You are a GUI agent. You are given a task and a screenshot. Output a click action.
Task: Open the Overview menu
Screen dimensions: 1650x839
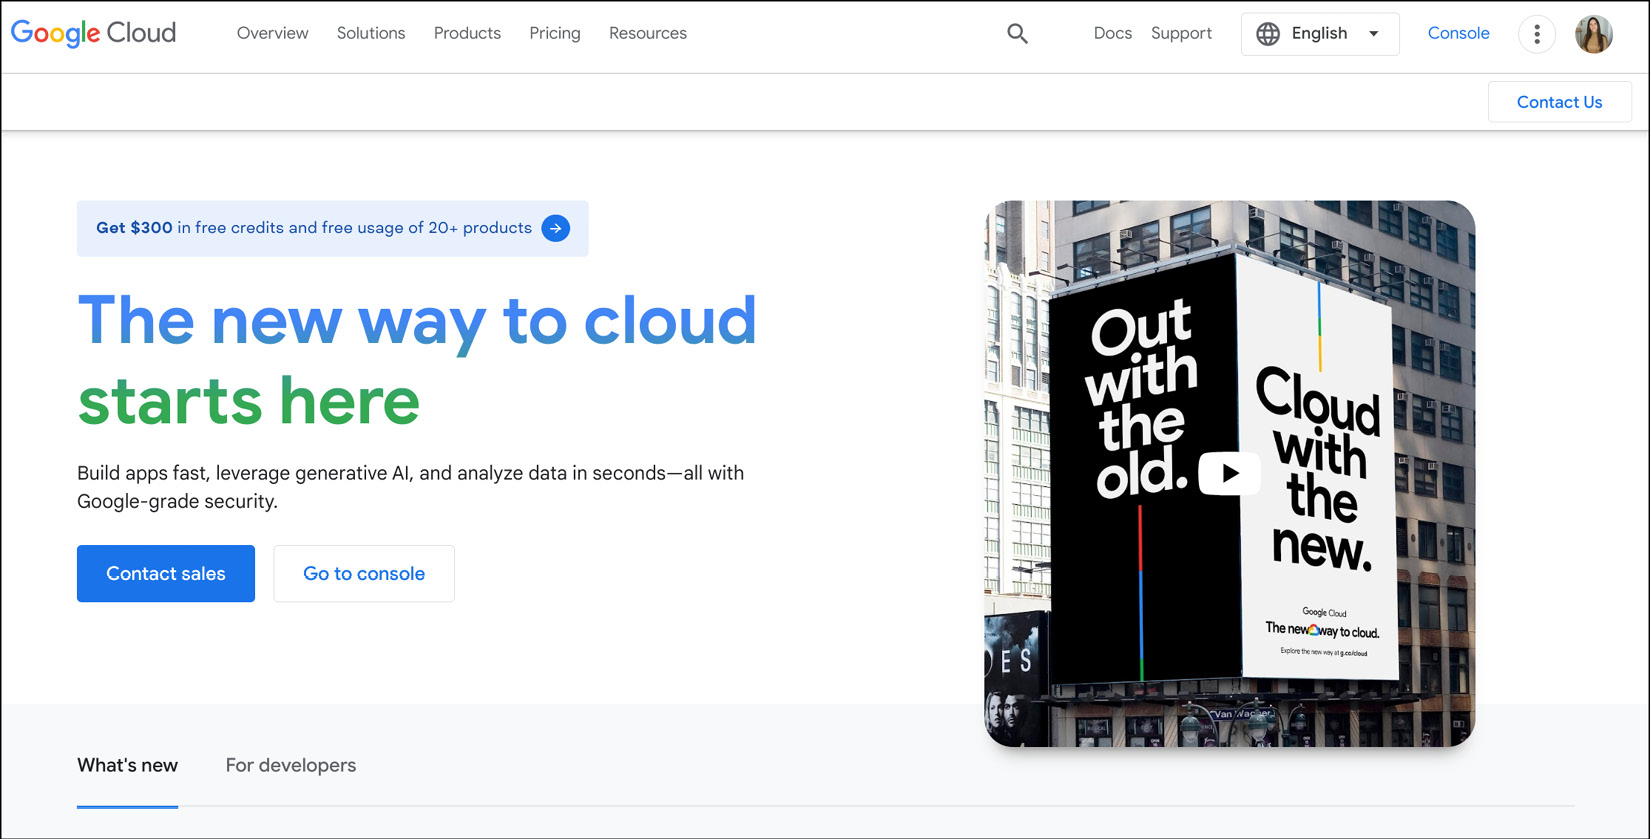[x=272, y=33]
